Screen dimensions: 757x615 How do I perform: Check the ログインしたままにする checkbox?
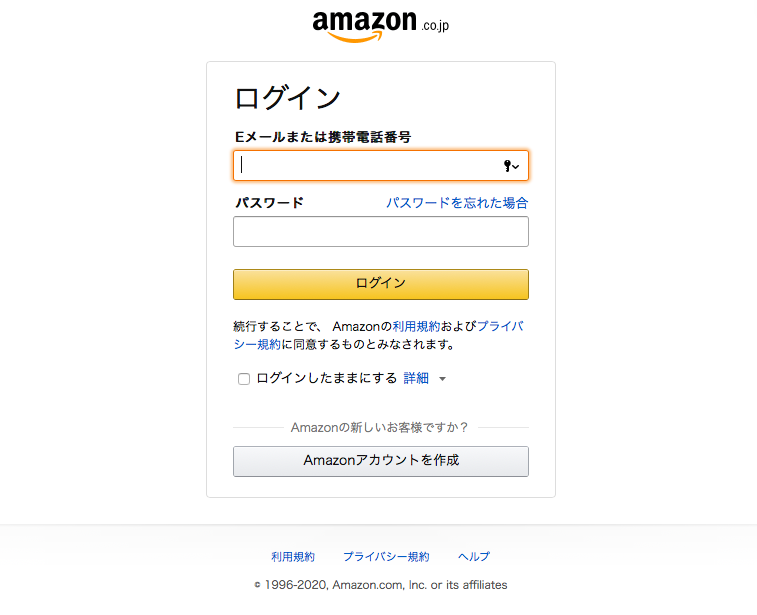[x=244, y=379]
